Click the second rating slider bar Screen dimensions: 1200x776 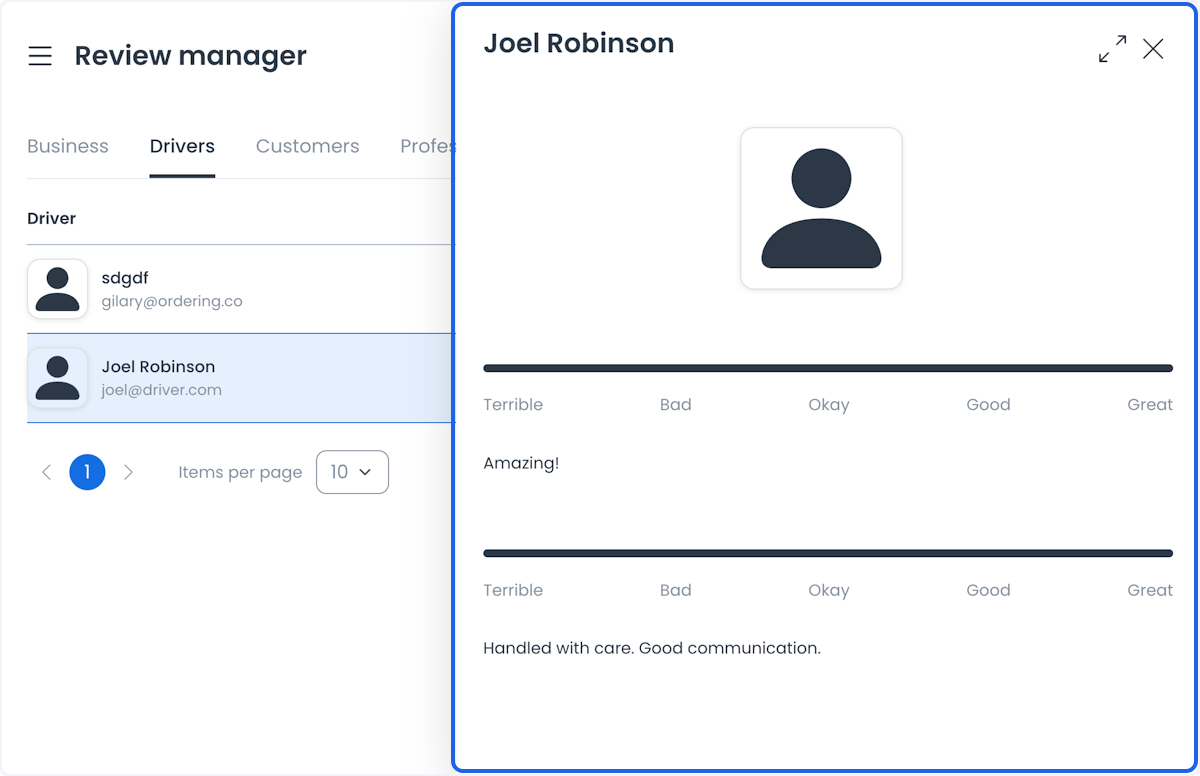click(x=828, y=553)
